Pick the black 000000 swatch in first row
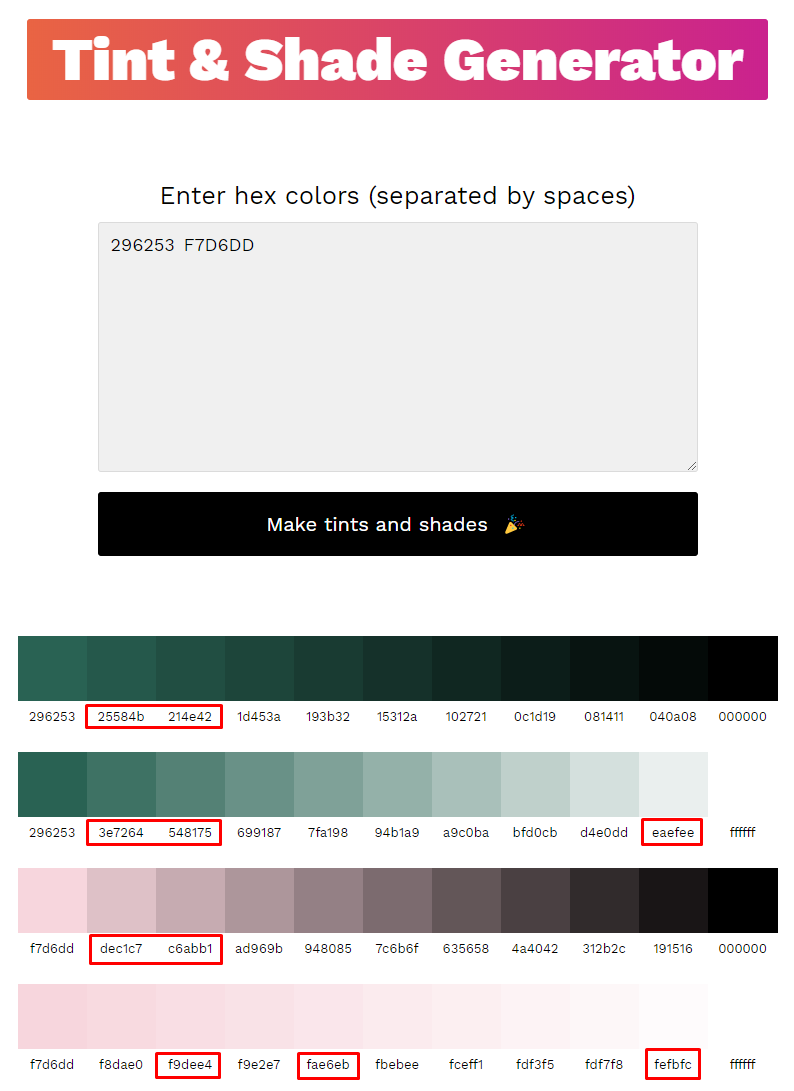794x1091 pixels. point(743,668)
